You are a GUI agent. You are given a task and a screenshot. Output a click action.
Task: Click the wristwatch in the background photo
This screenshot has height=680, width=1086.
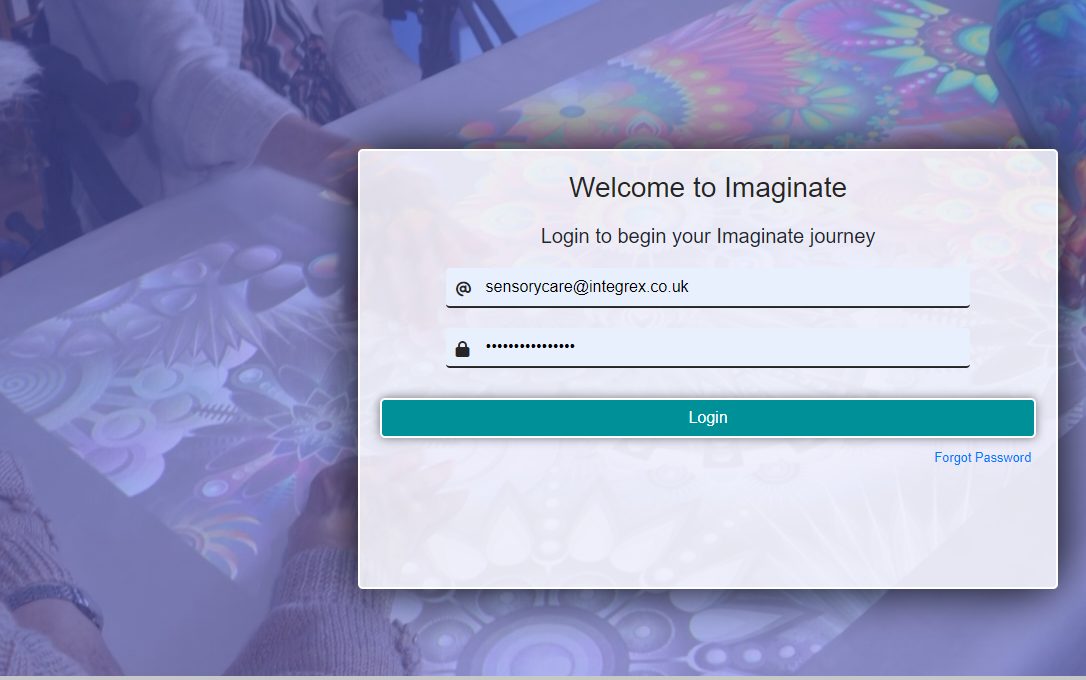(x=59, y=601)
